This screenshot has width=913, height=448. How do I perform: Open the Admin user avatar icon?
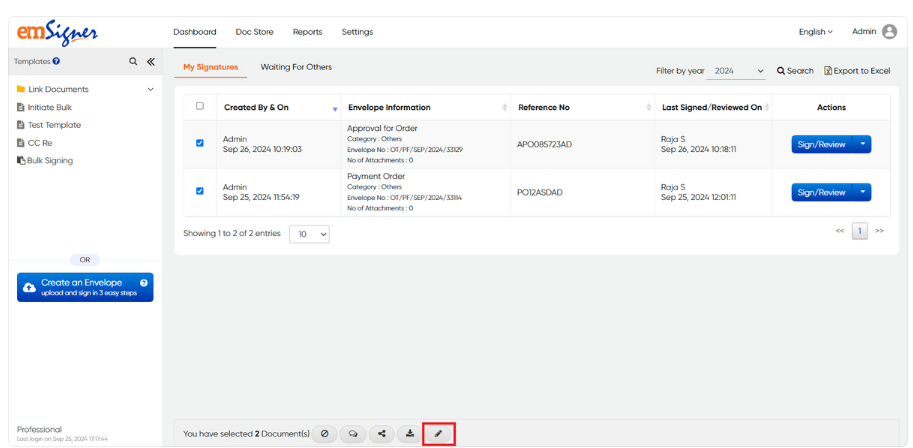click(x=889, y=31)
